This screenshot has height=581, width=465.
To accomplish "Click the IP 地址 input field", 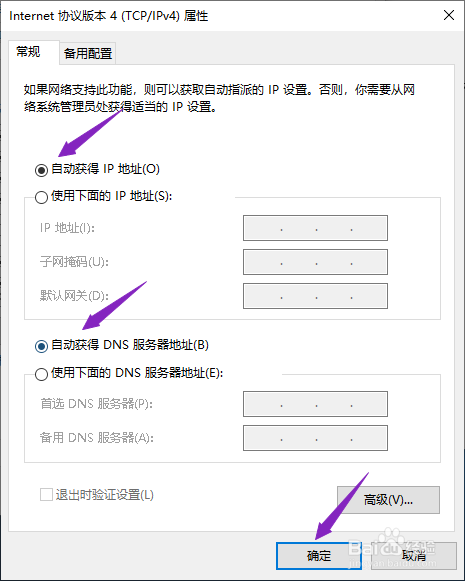I will click(x=315, y=228).
